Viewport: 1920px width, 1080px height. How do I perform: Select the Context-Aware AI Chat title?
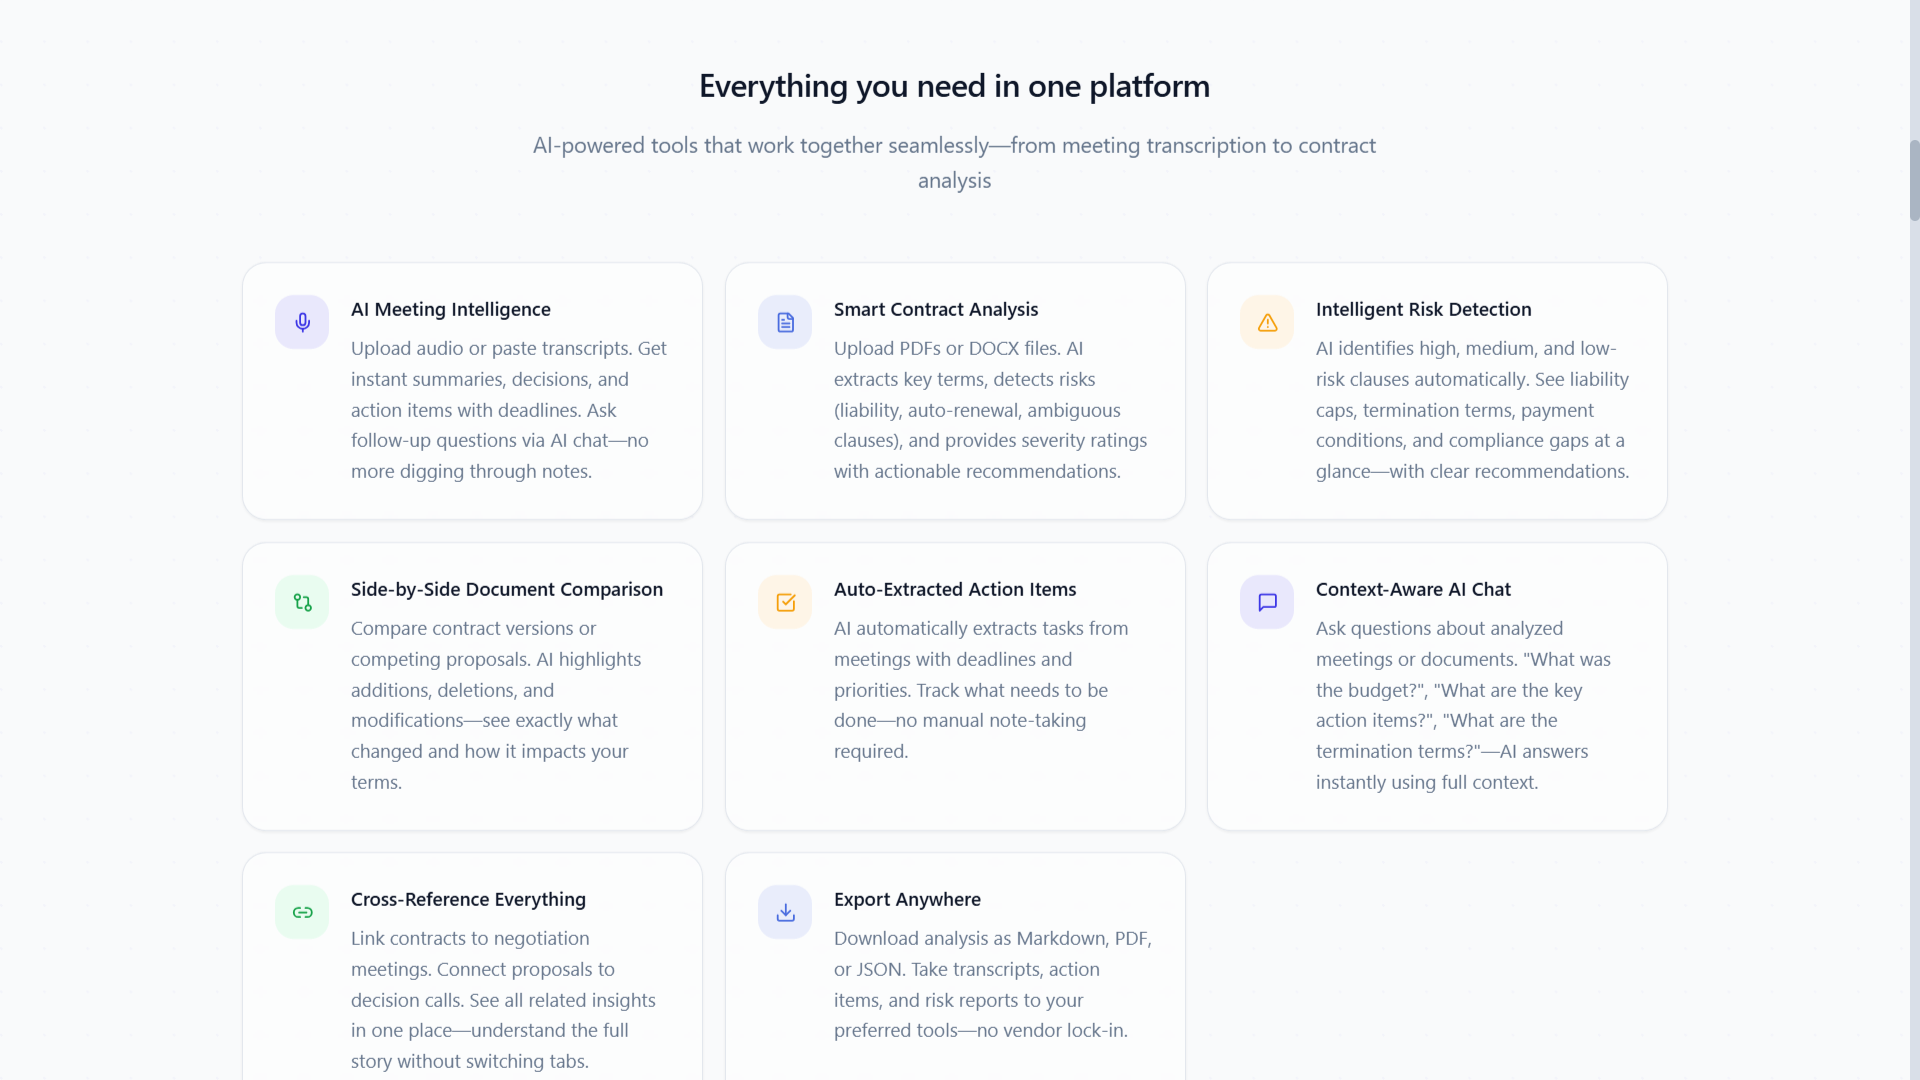[x=1412, y=590]
